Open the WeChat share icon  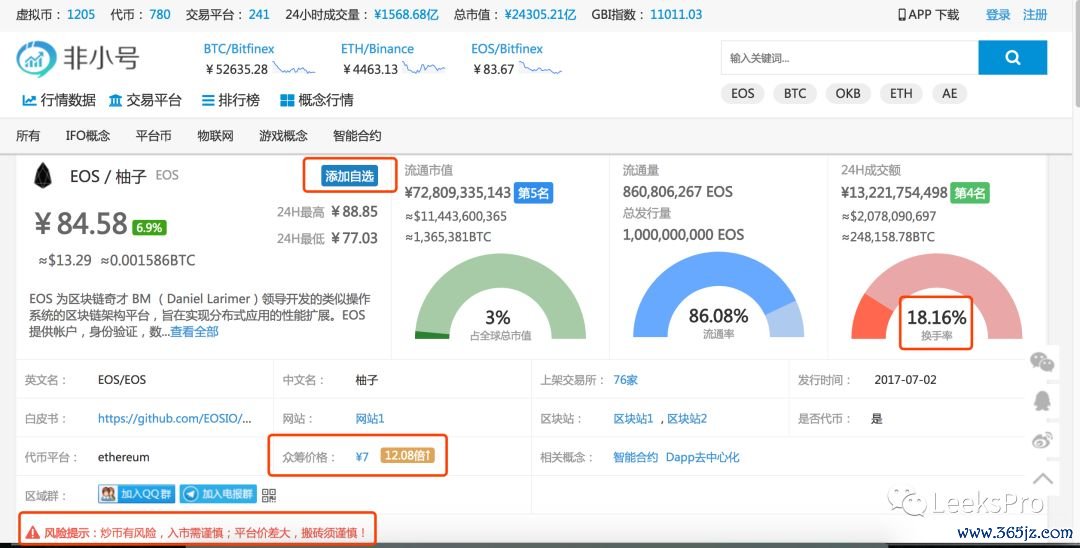tap(1041, 361)
